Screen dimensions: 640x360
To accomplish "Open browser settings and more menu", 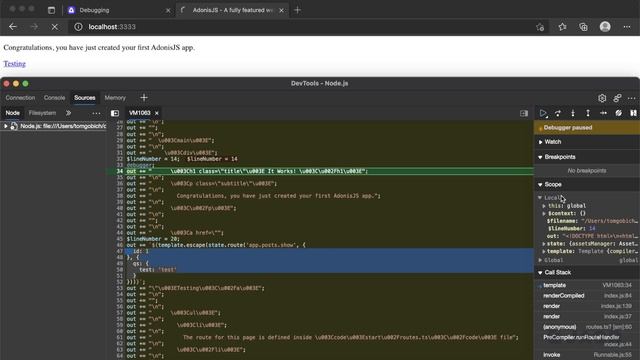I will 627,27.
